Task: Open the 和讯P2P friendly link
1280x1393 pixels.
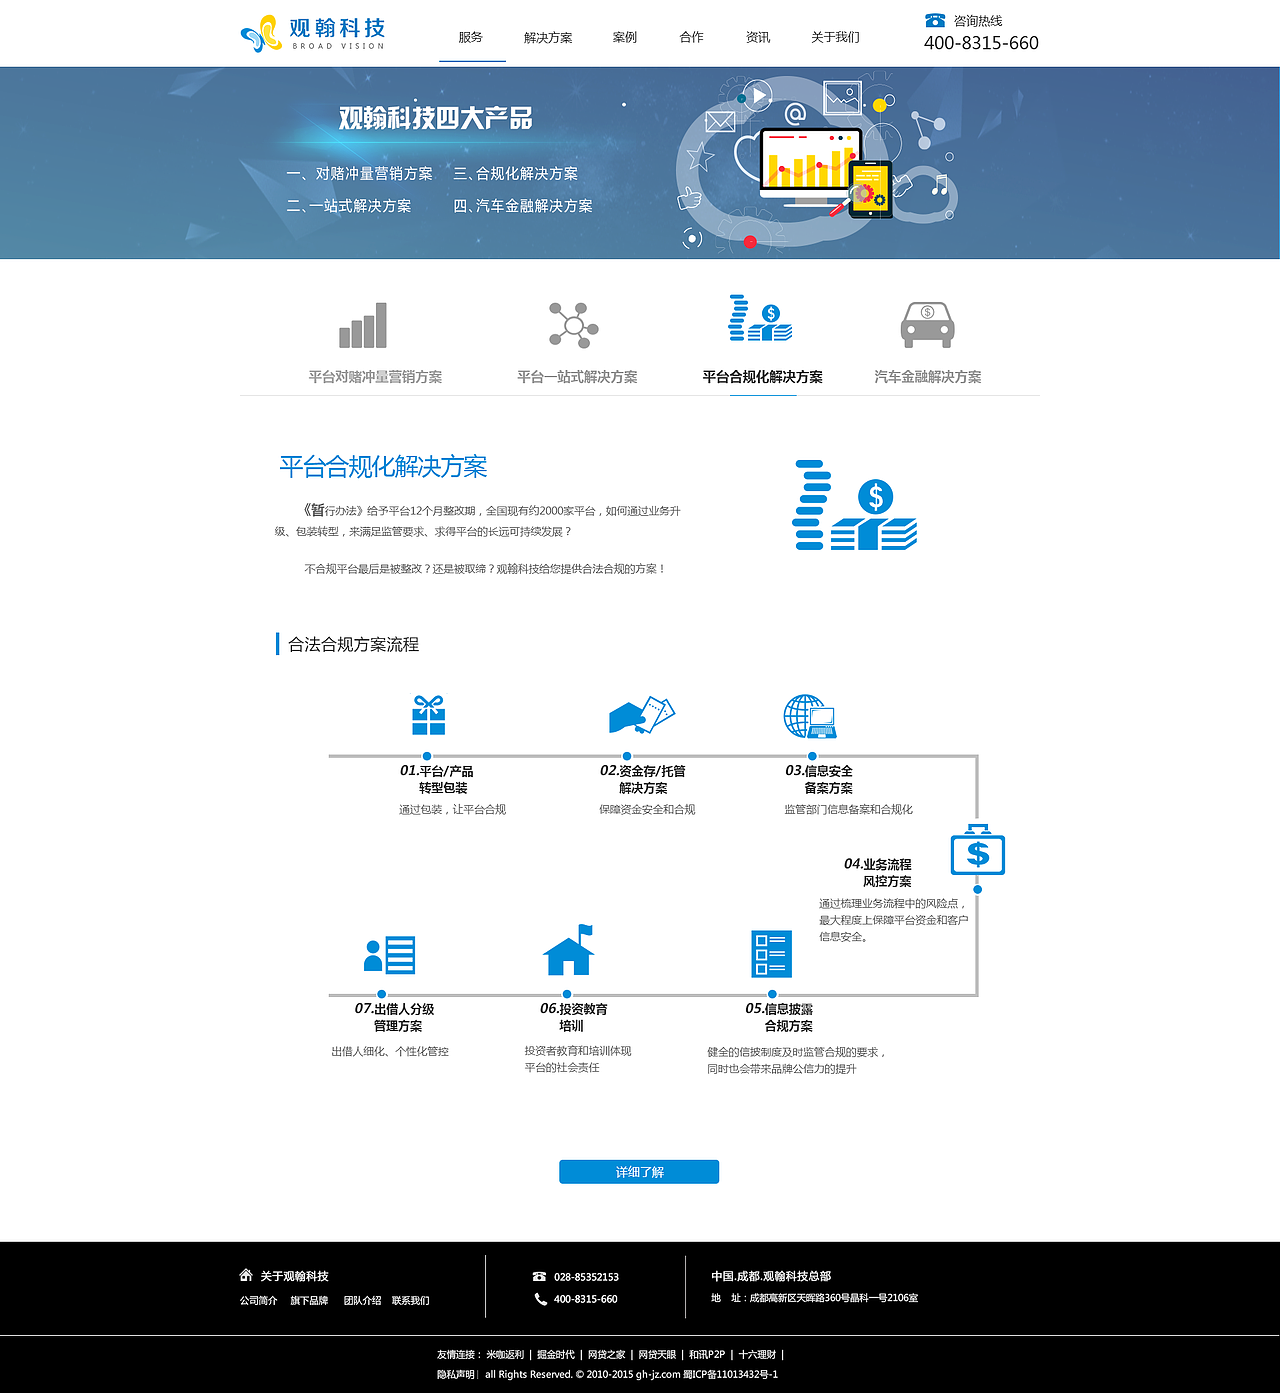Action: pyautogui.click(x=707, y=1355)
